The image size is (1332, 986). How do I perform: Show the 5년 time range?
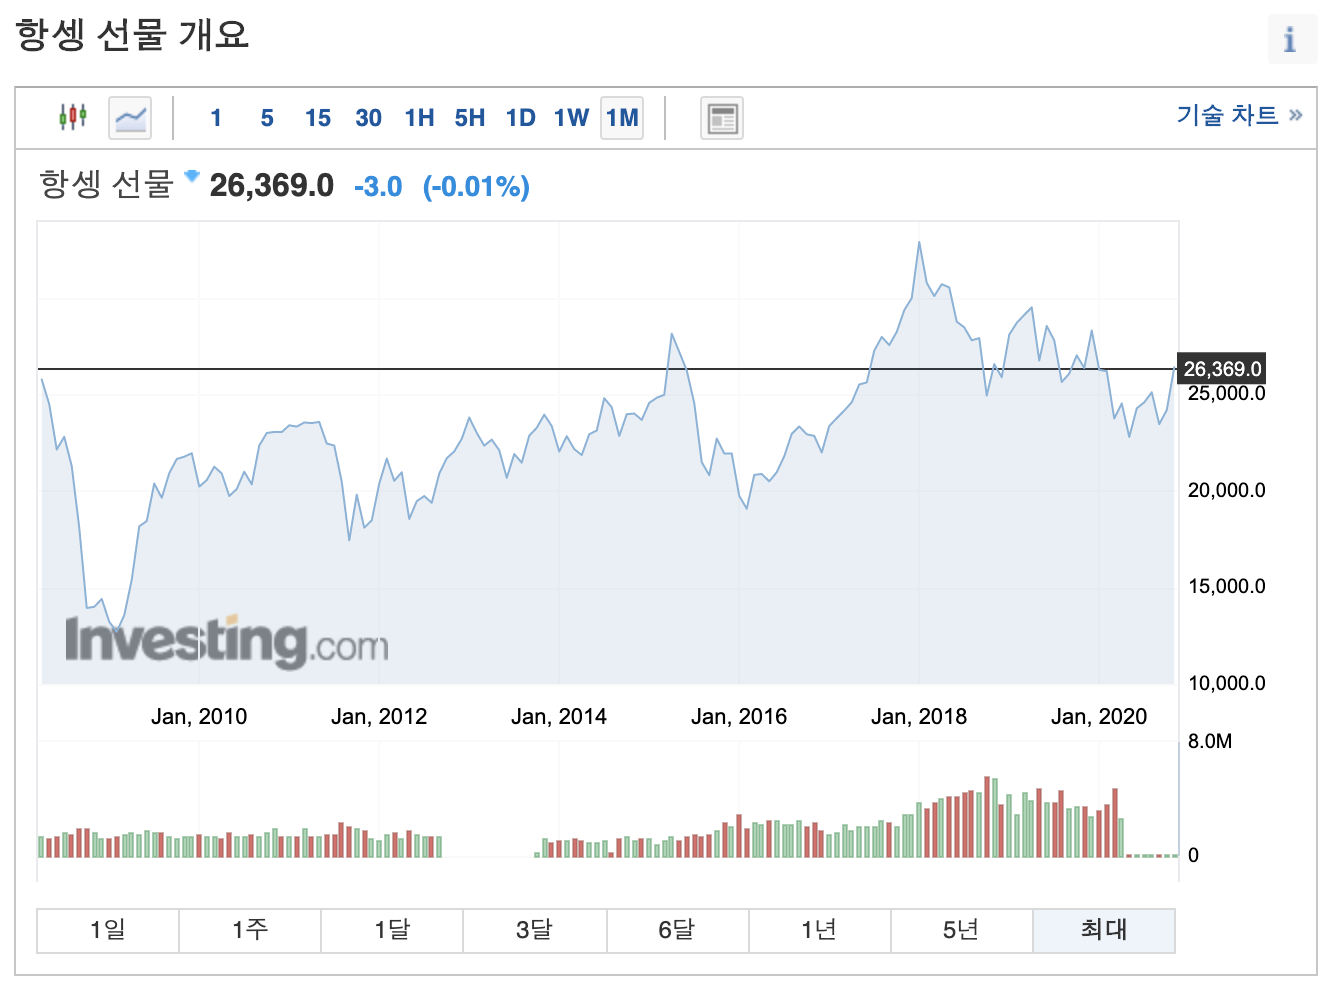pyautogui.click(x=961, y=930)
